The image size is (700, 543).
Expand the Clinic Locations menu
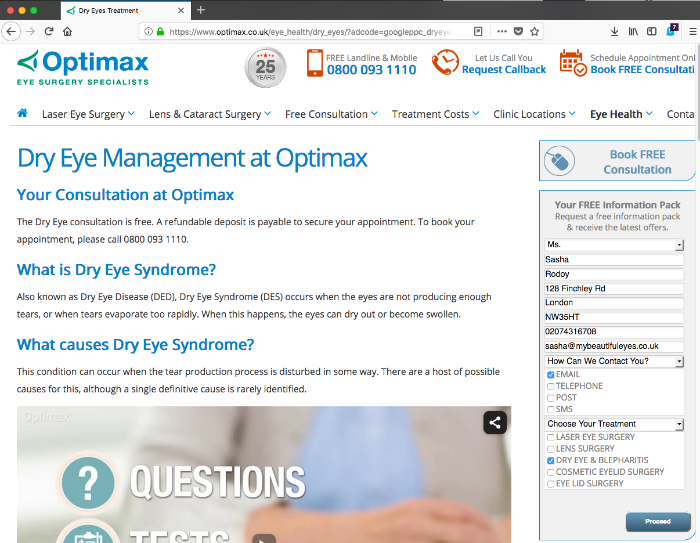[x=534, y=114]
